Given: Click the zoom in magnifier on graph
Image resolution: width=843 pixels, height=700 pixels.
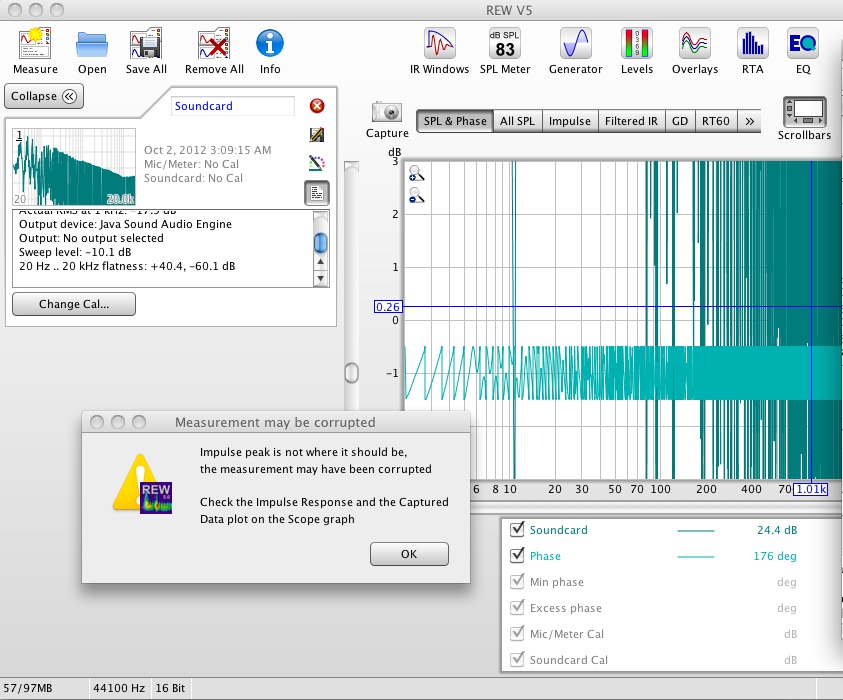Looking at the screenshot, I should coord(417,174).
